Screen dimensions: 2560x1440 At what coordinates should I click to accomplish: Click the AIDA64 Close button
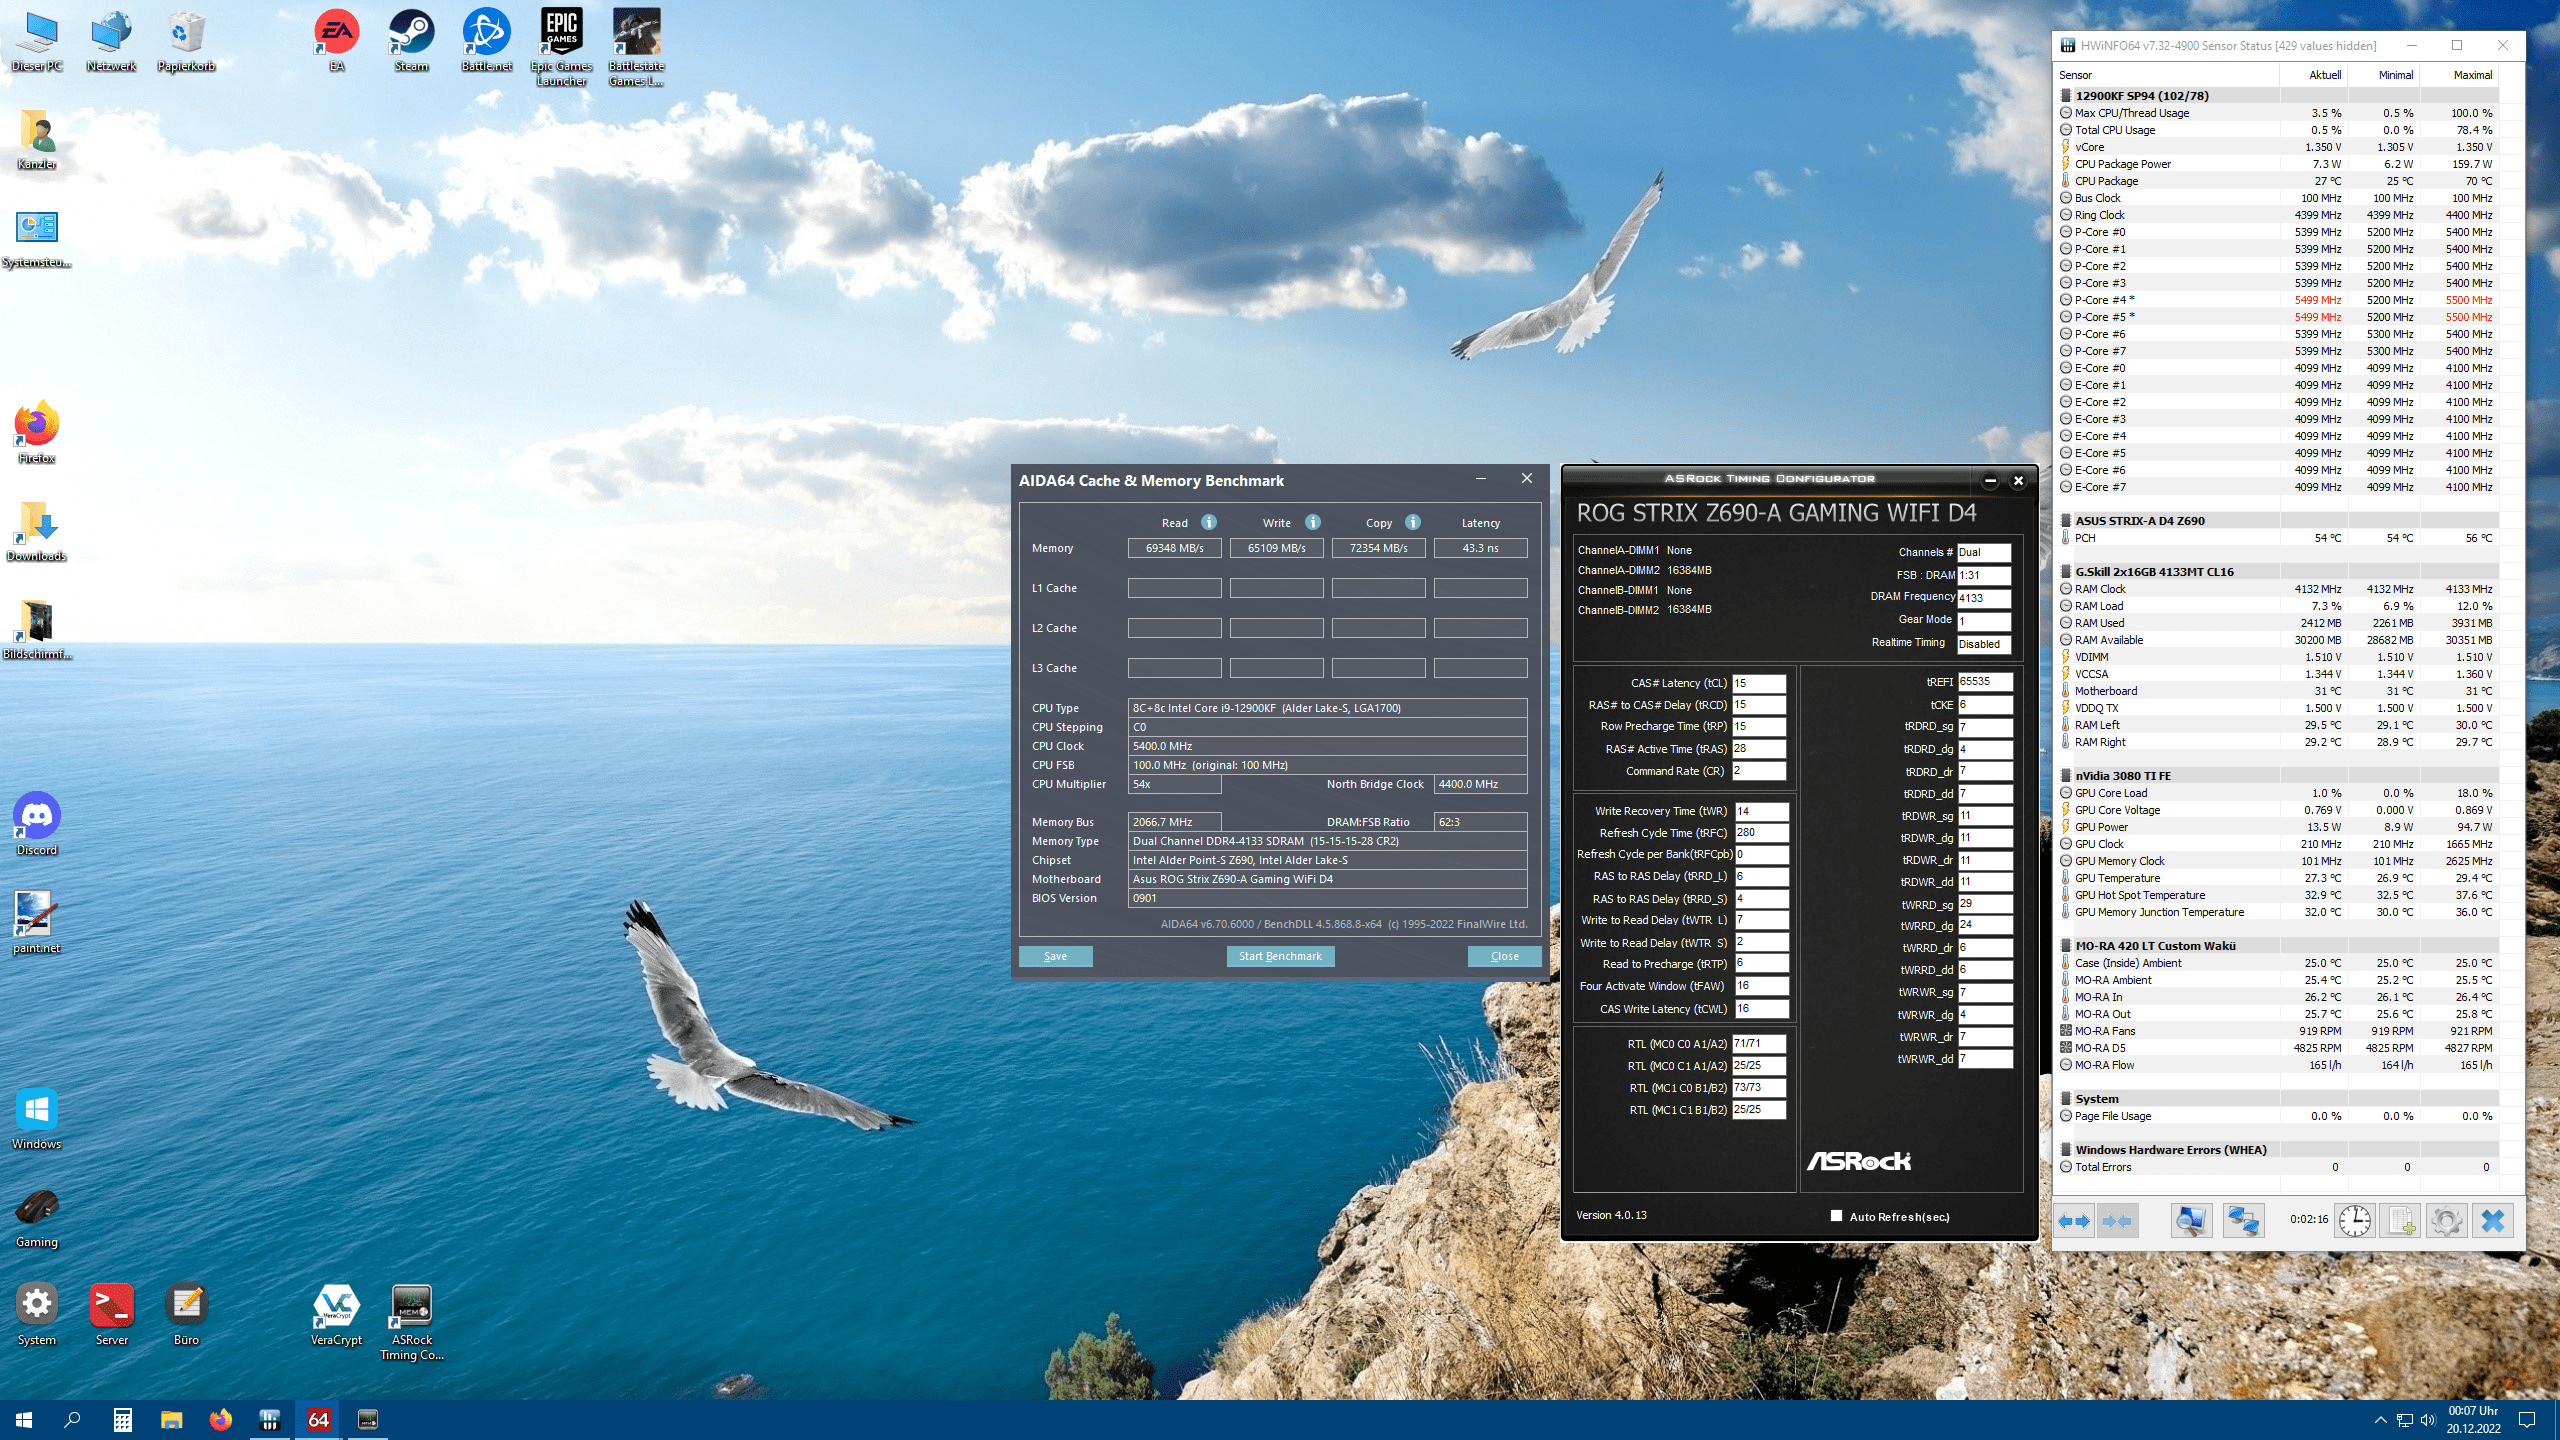[x=1504, y=956]
